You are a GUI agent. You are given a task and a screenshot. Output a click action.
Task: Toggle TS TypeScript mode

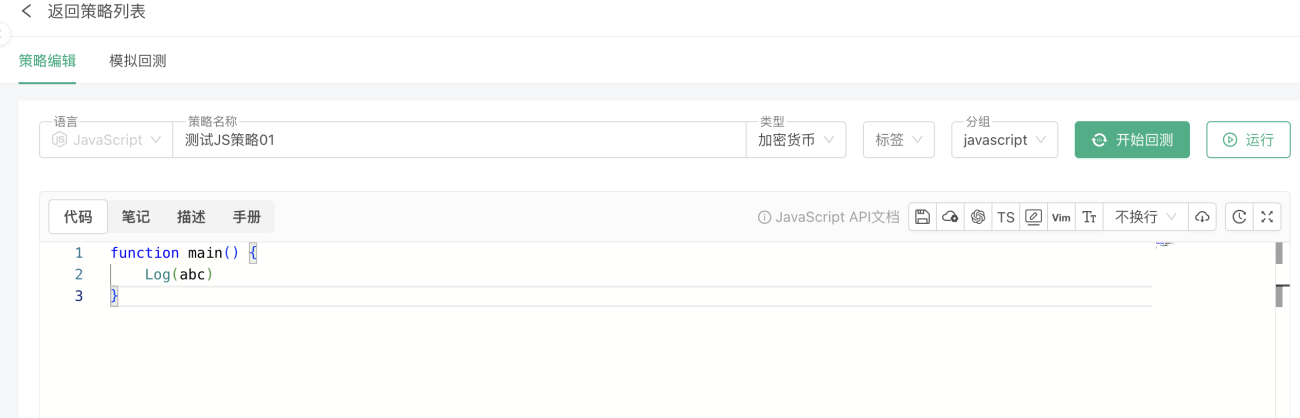coord(1006,217)
